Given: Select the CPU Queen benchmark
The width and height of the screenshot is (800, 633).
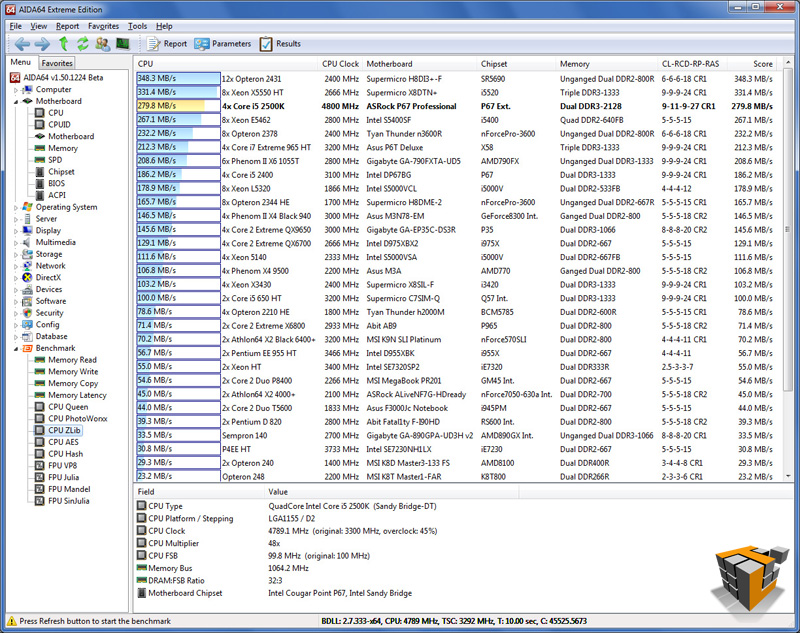Looking at the screenshot, I should pyautogui.click(x=68, y=407).
